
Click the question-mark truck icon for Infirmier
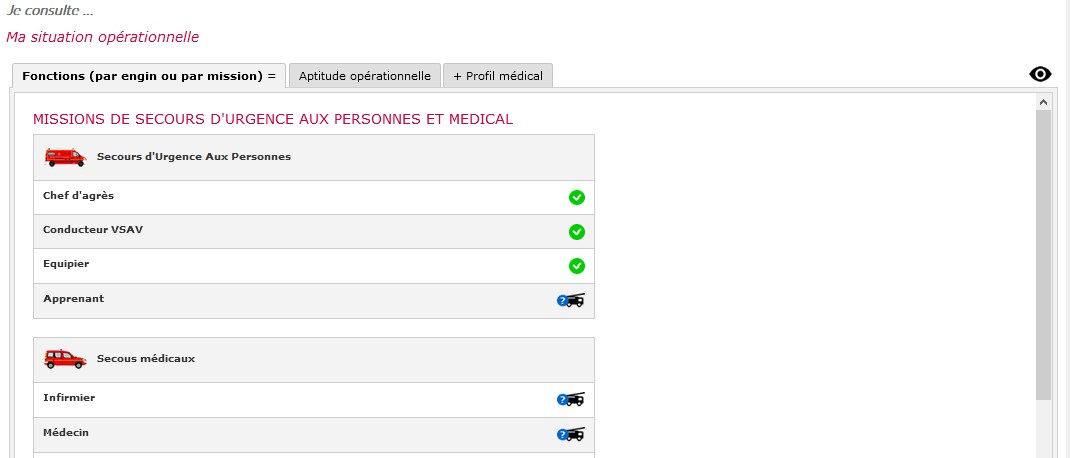pyautogui.click(x=570, y=399)
